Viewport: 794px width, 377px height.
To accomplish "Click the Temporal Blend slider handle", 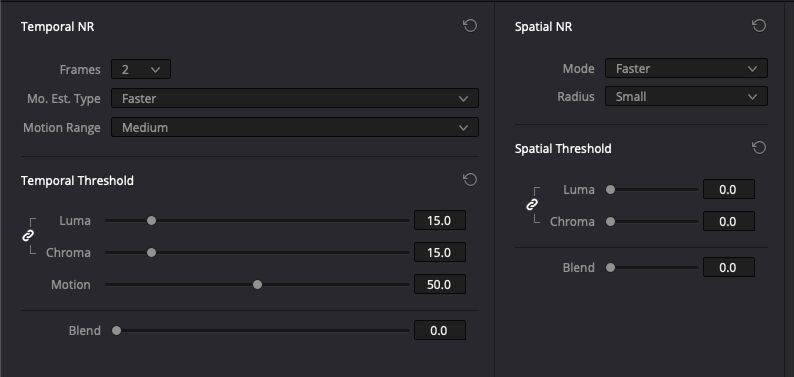I will coord(116,331).
